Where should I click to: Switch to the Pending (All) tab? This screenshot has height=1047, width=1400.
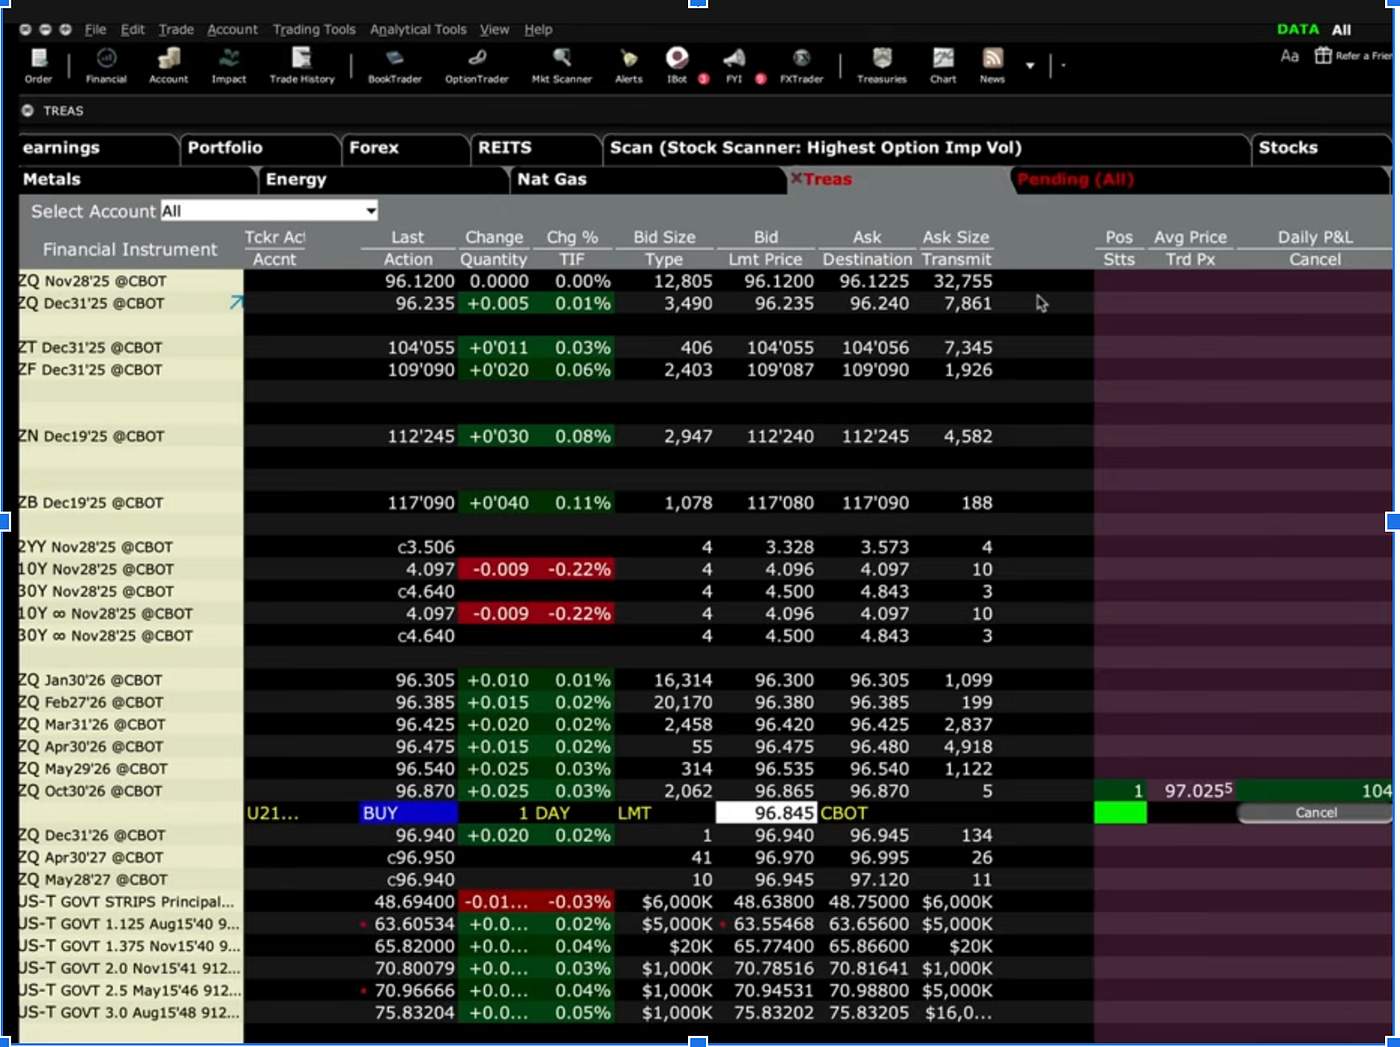coord(1200,180)
